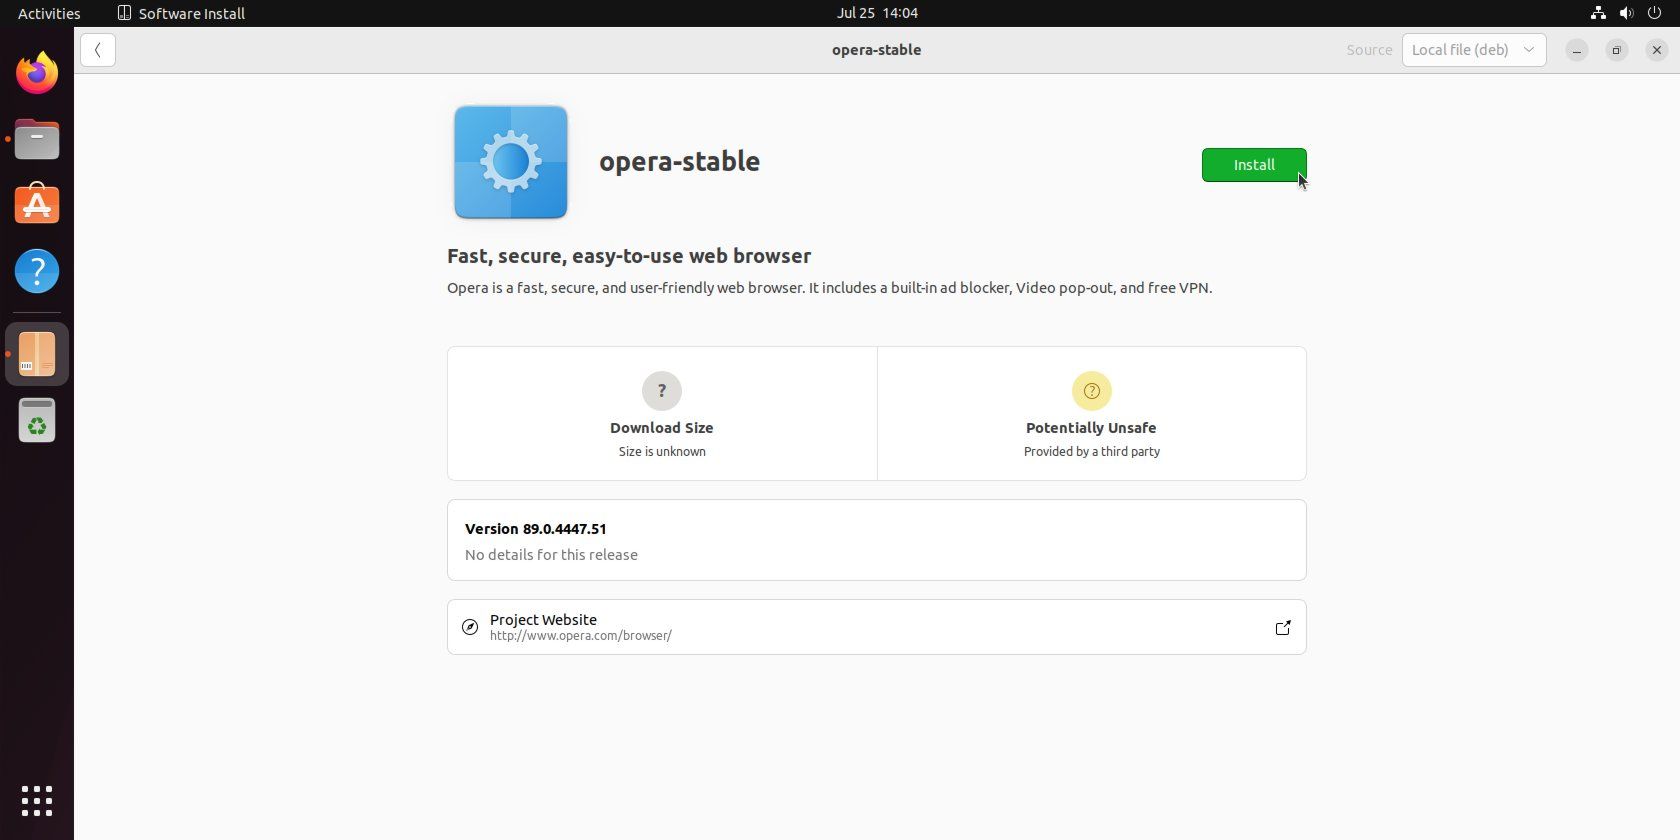Click the volume icon in the system tray
Image resolution: width=1680 pixels, height=840 pixels.
tap(1626, 13)
